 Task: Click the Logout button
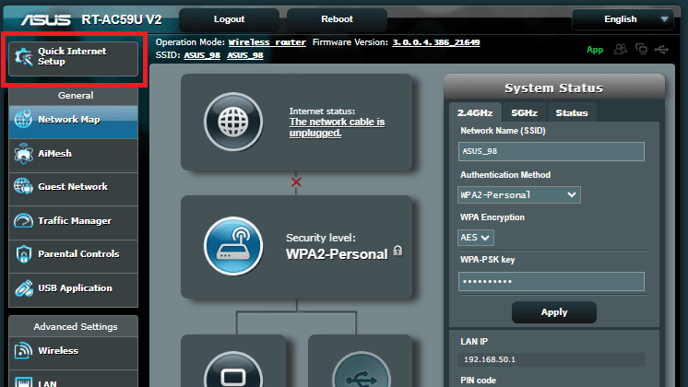pyautogui.click(x=229, y=19)
